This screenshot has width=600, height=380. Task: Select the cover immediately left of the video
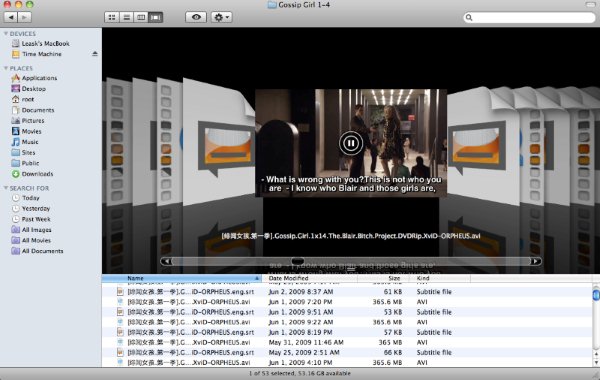(x=218, y=142)
